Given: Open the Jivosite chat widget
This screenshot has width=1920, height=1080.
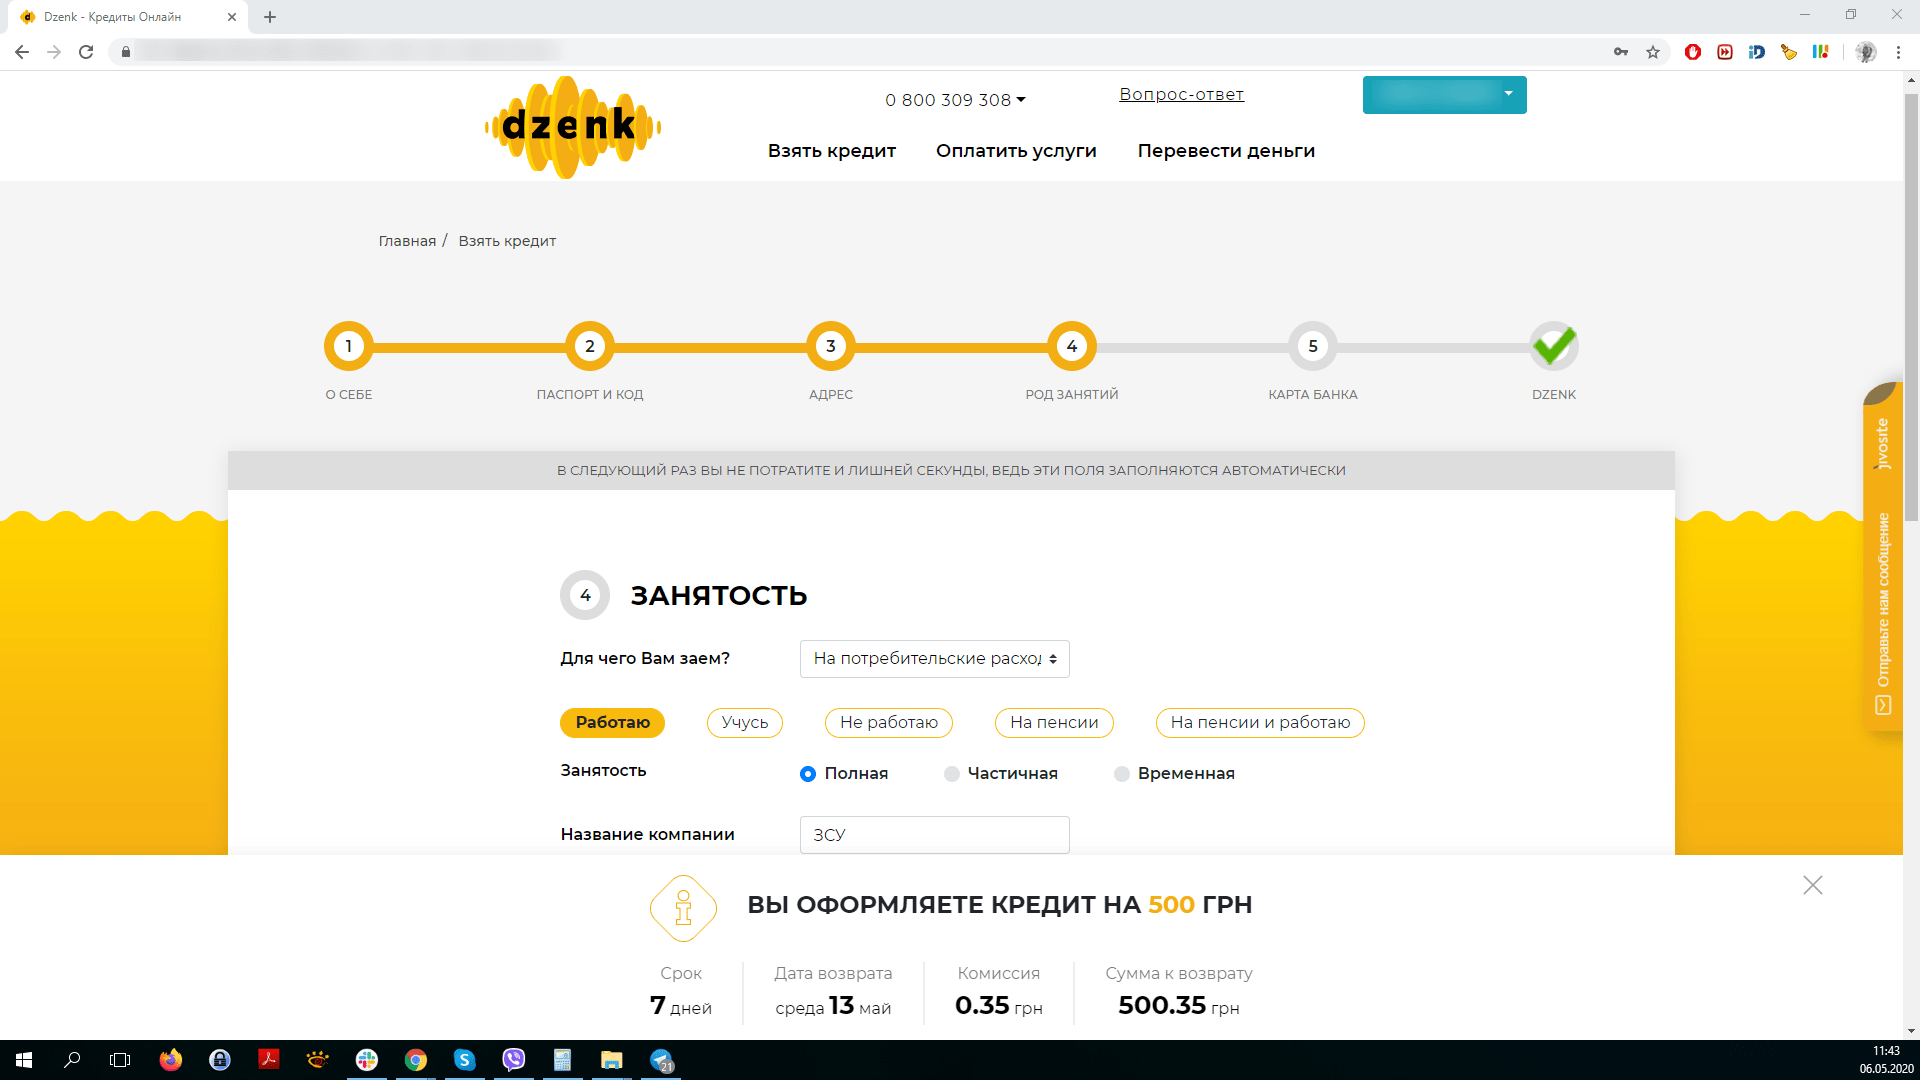Looking at the screenshot, I should pos(1883,556).
